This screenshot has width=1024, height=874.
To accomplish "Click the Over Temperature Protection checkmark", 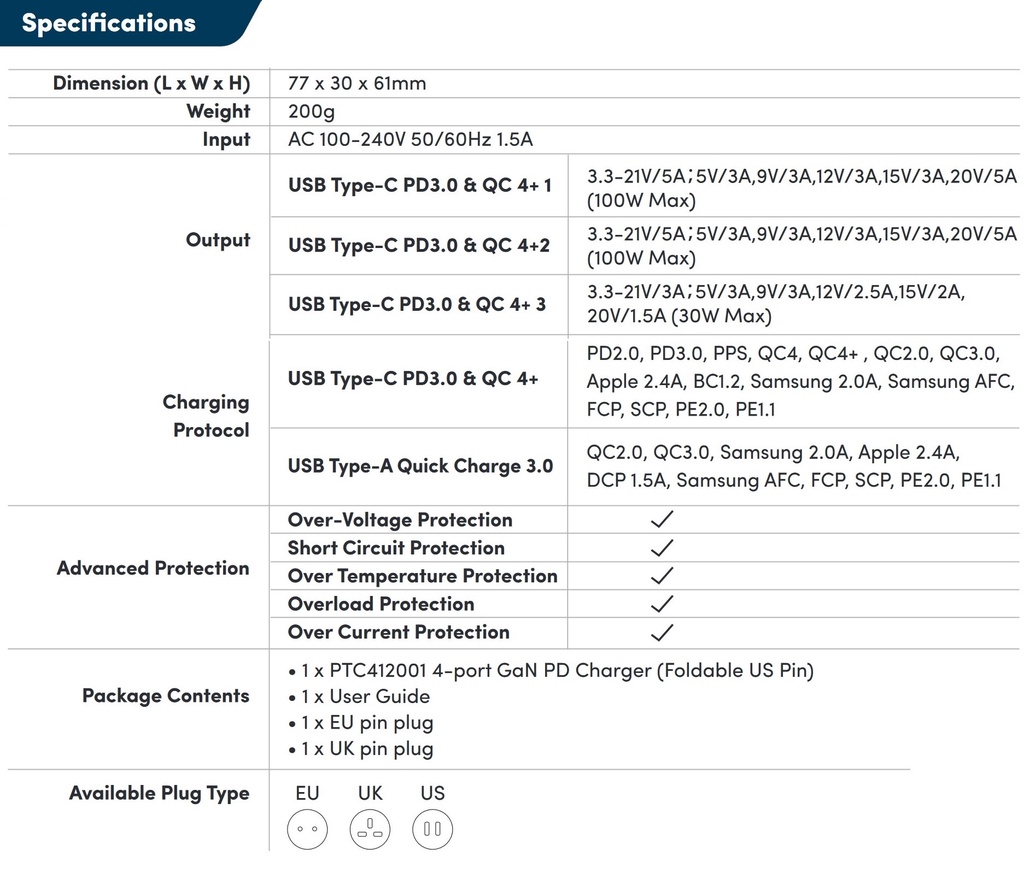I will (x=662, y=575).
